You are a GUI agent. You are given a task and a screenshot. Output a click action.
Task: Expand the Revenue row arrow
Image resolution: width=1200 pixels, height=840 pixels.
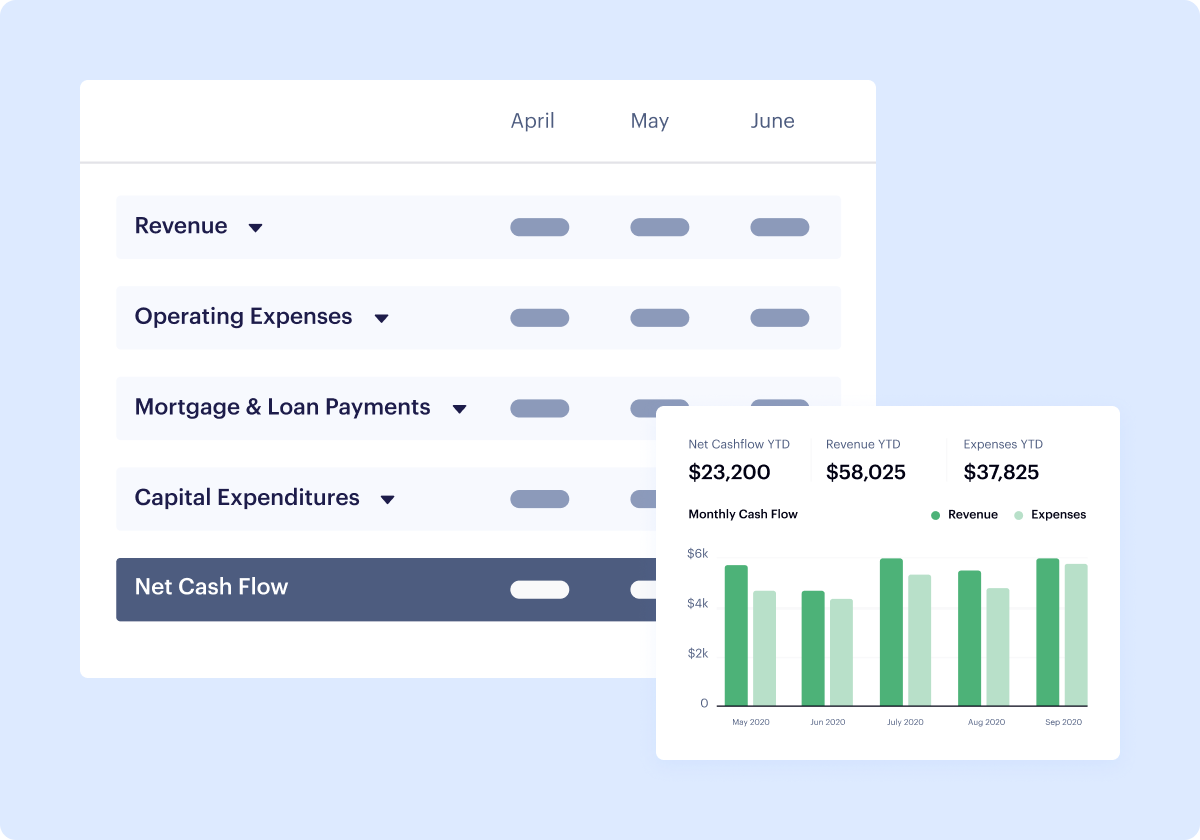tap(255, 228)
